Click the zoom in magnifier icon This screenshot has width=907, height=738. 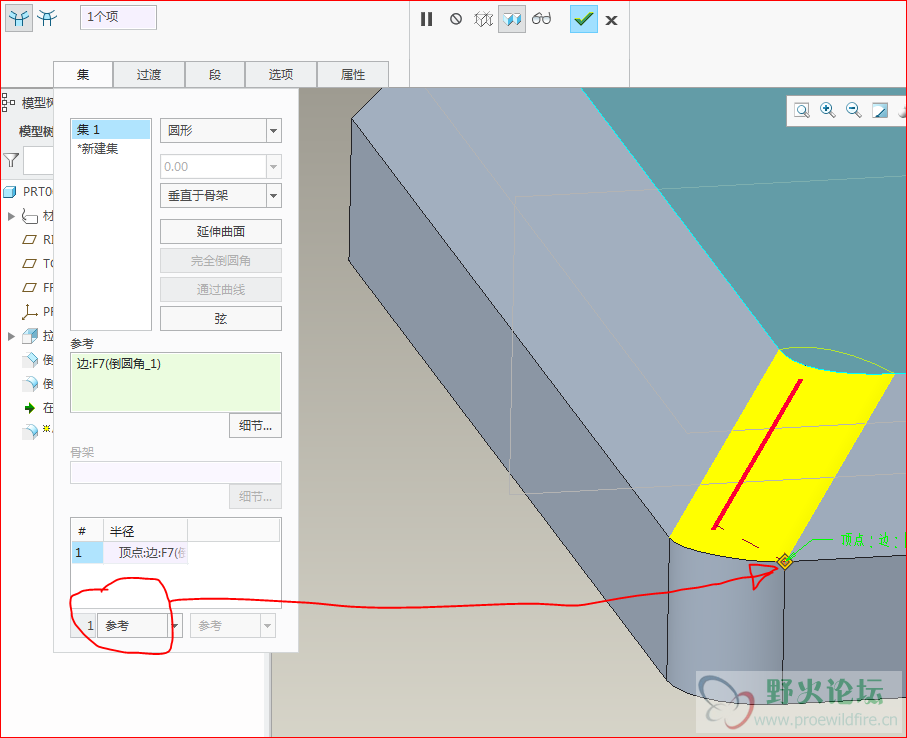[828, 110]
